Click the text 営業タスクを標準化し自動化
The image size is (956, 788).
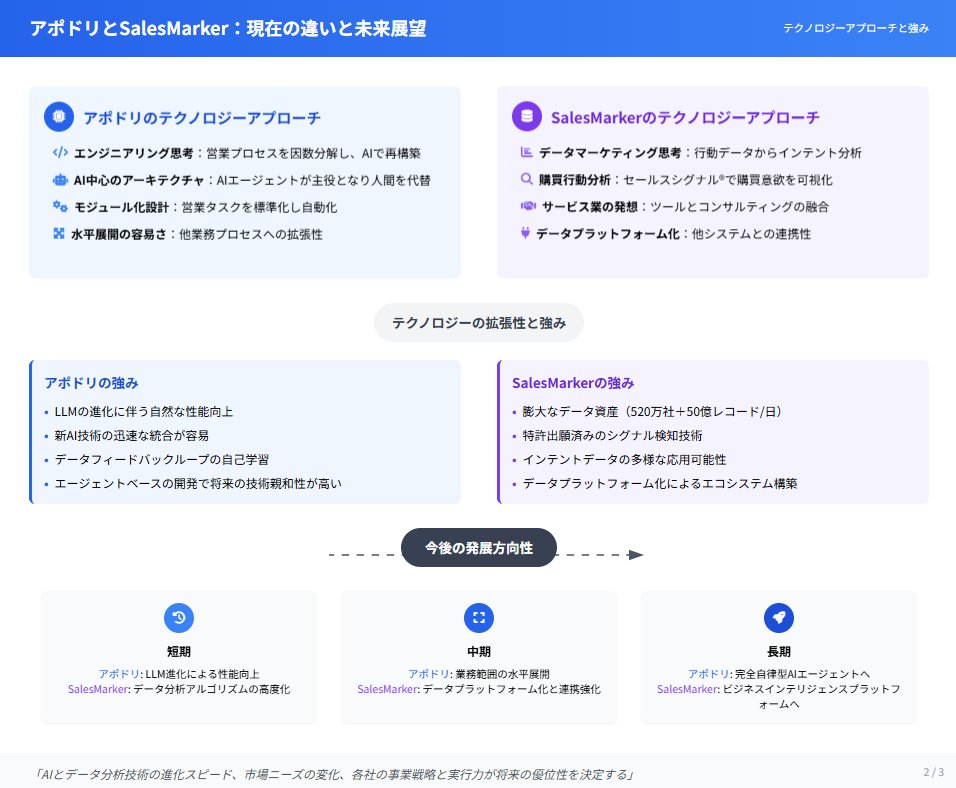[x=260, y=207]
